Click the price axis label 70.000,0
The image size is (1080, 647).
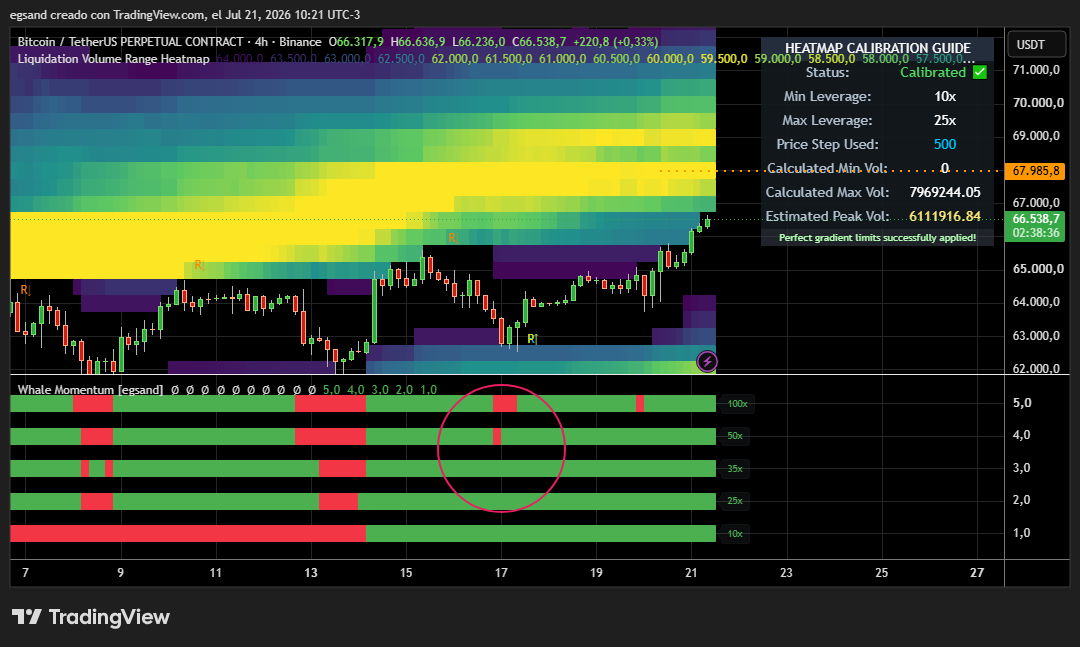1037,103
